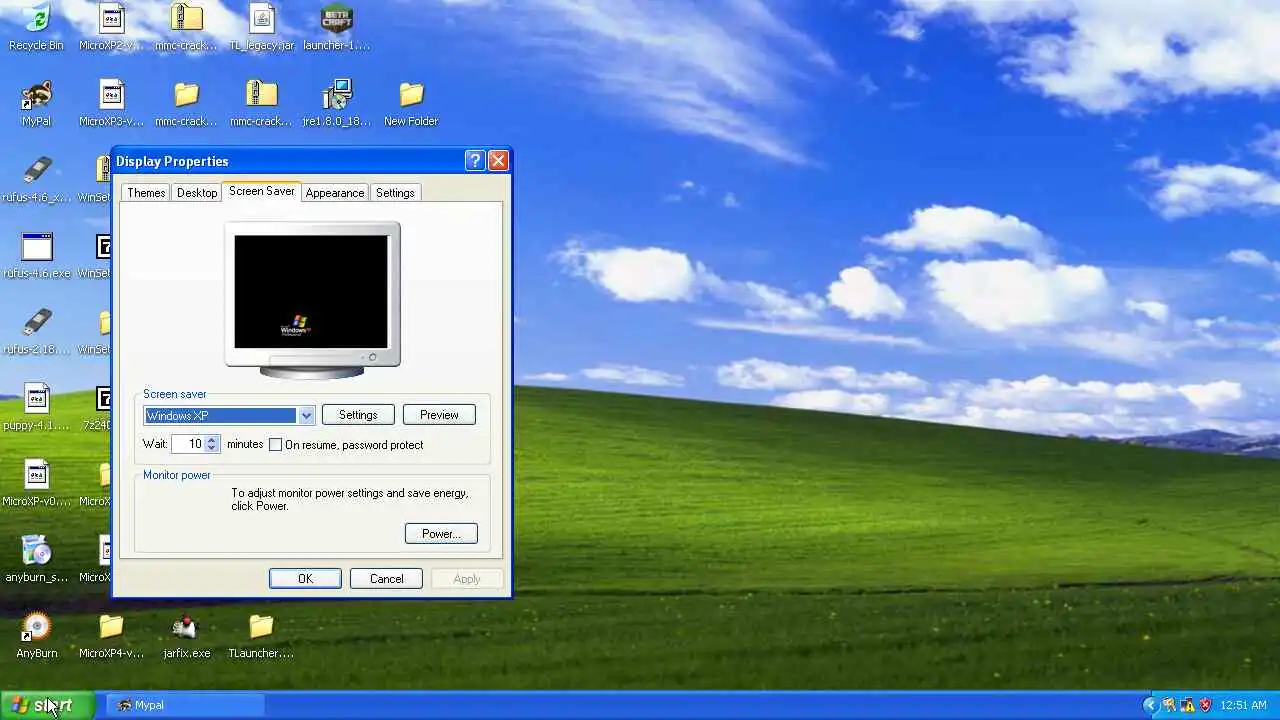Click the taskbar clock showing 12:51 AM
Image resolution: width=1280 pixels, height=720 pixels.
1243,705
